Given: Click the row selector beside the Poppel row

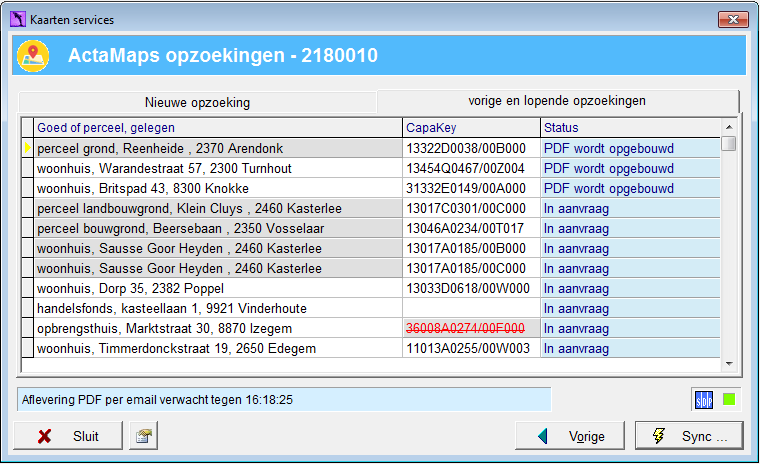Looking at the screenshot, I should (28, 288).
